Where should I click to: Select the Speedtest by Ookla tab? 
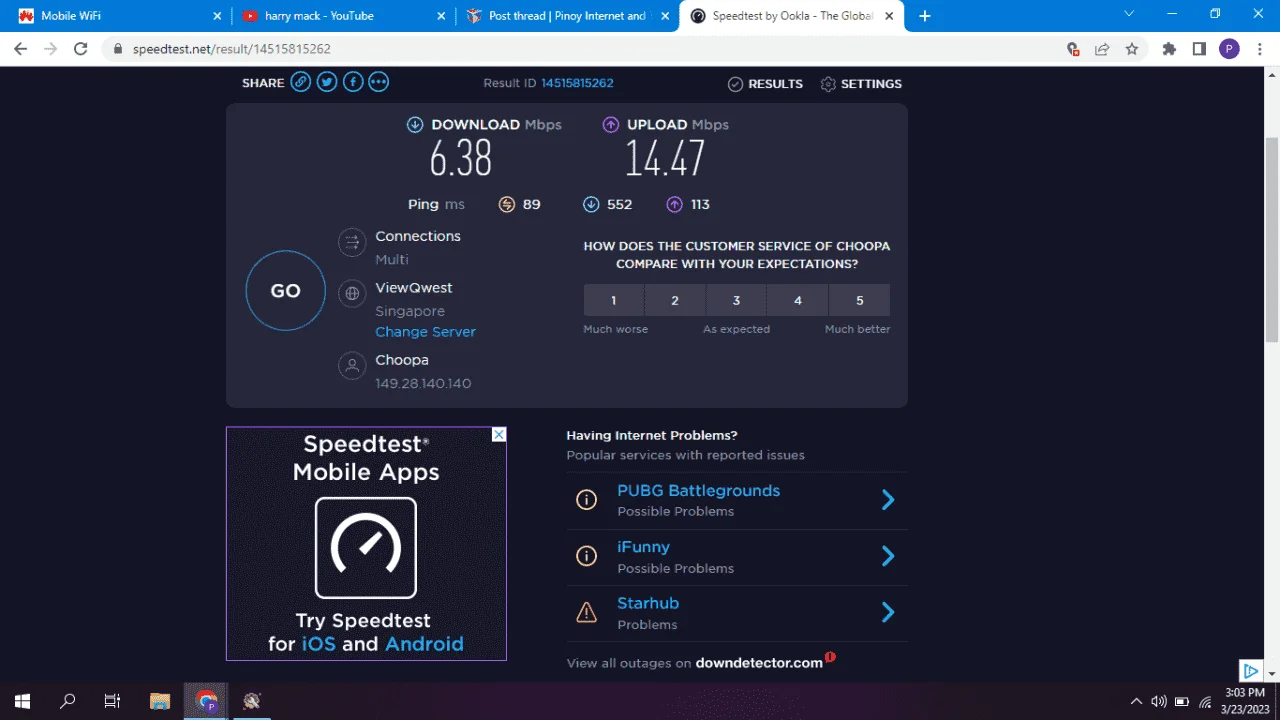tap(792, 16)
